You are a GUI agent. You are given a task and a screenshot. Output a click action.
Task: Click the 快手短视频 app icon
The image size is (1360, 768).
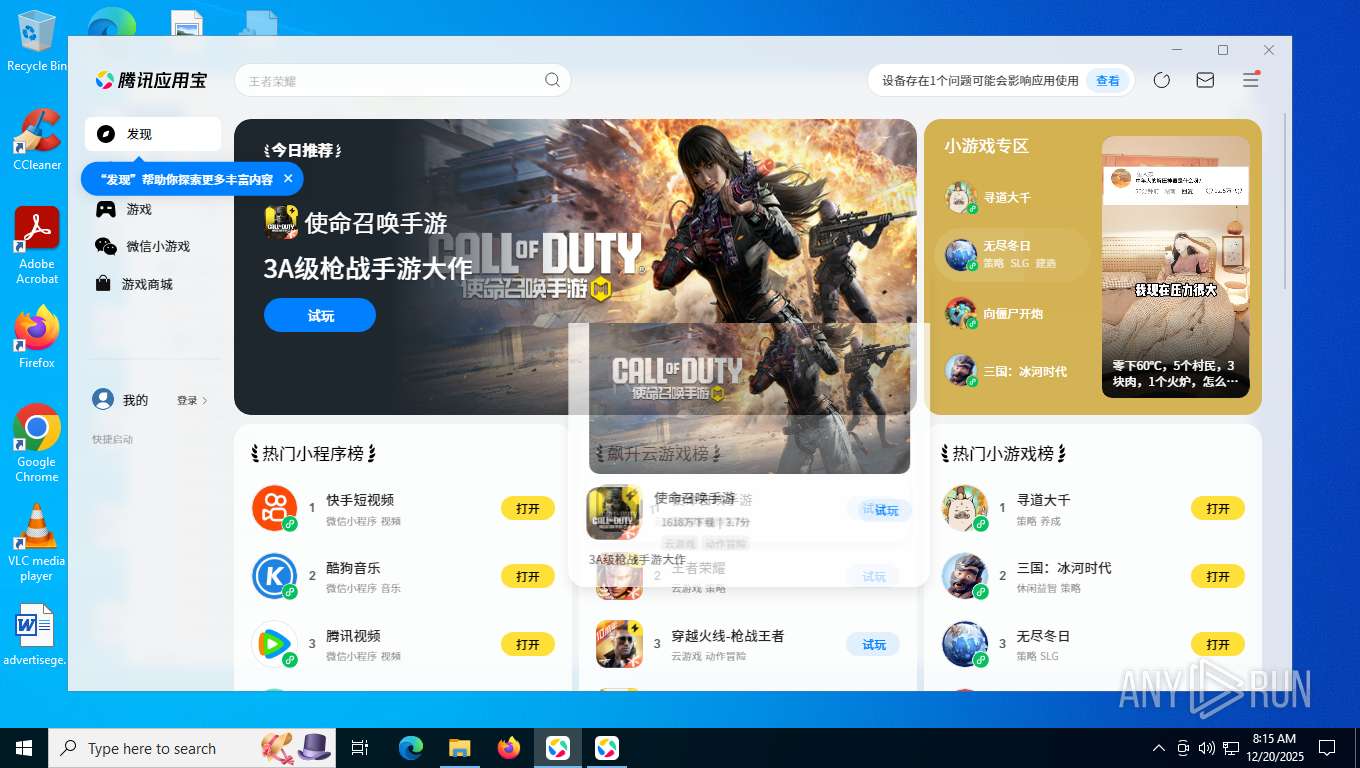(x=274, y=508)
